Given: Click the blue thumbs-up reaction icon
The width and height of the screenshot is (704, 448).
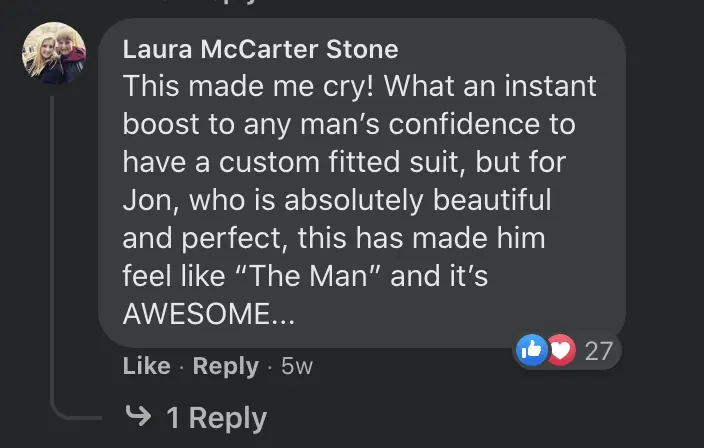Looking at the screenshot, I should coord(532,350).
